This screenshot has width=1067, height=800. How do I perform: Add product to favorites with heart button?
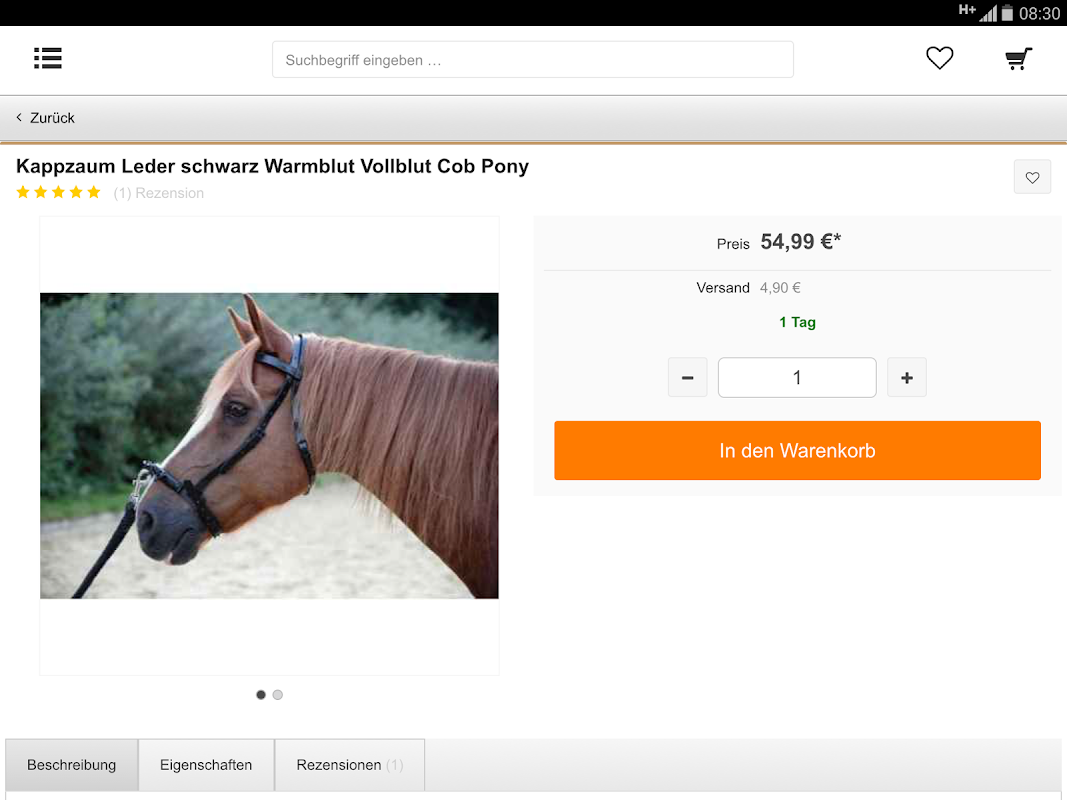(x=1032, y=178)
